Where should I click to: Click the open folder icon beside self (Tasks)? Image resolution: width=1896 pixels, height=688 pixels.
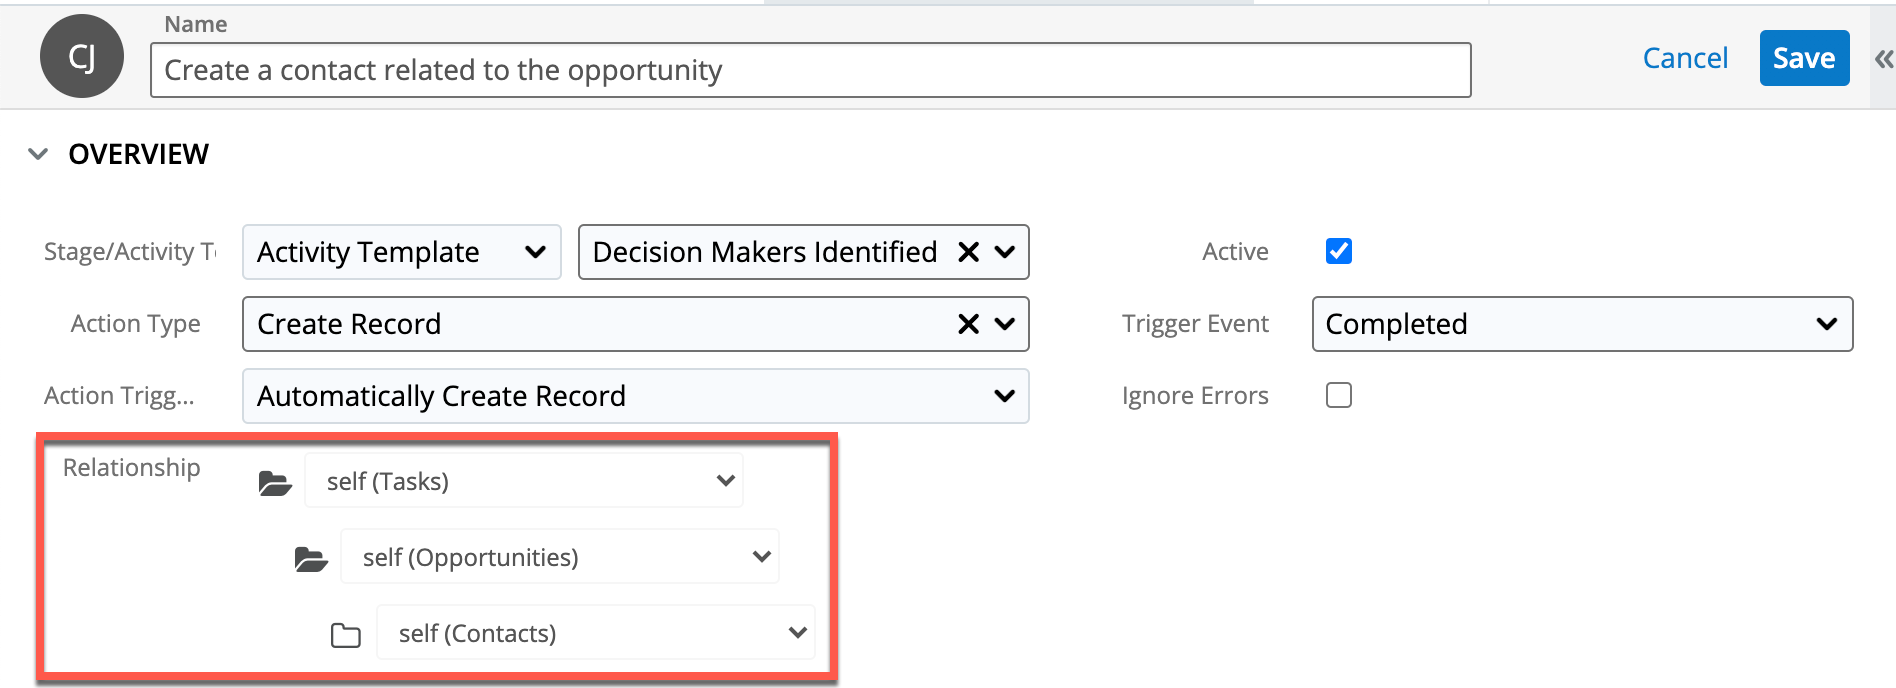click(x=275, y=483)
